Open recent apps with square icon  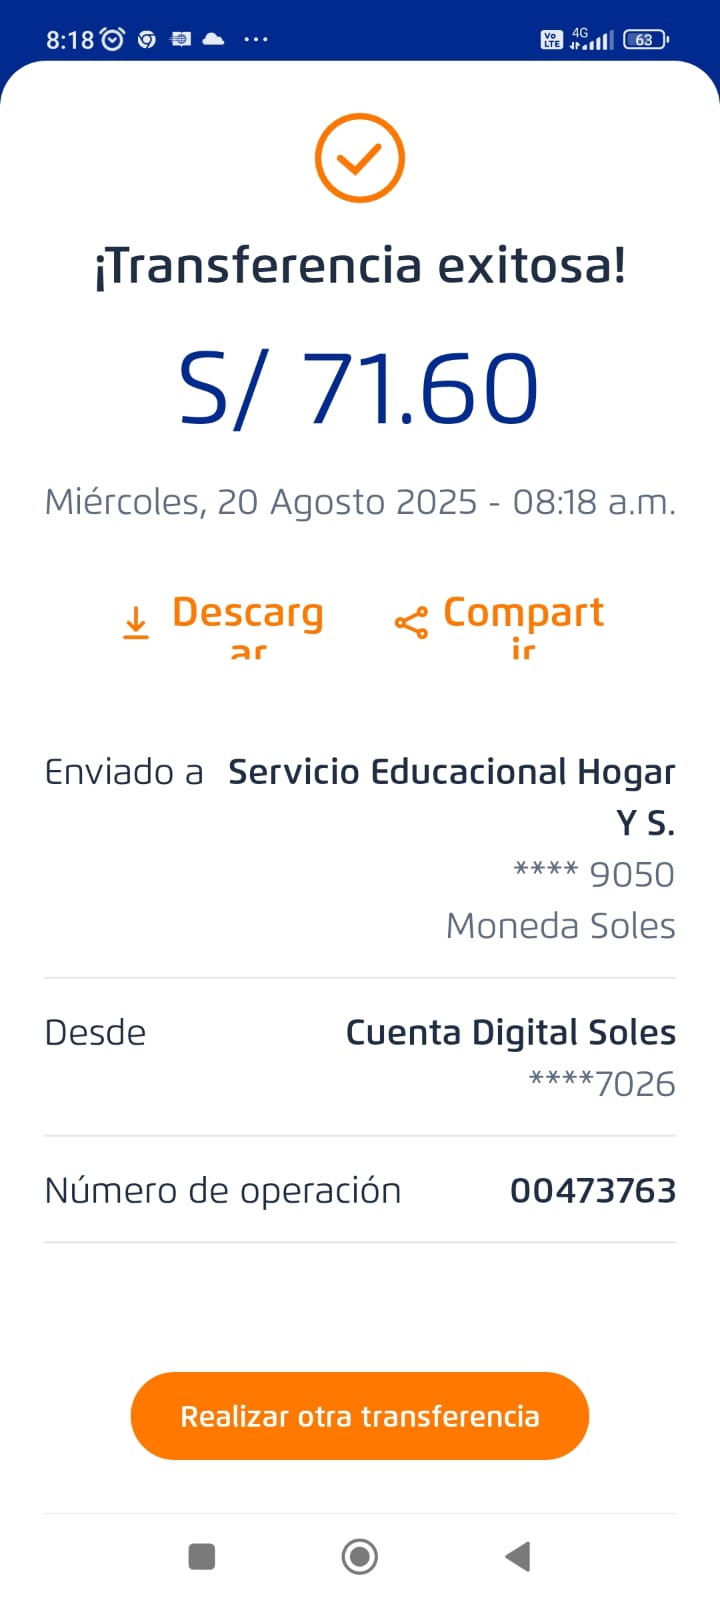pyautogui.click(x=202, y=1556)
